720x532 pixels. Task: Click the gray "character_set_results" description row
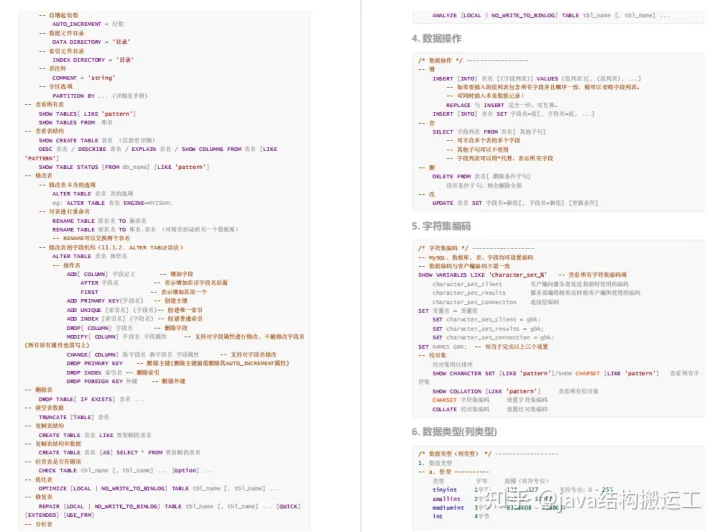[x=536, y=293]
